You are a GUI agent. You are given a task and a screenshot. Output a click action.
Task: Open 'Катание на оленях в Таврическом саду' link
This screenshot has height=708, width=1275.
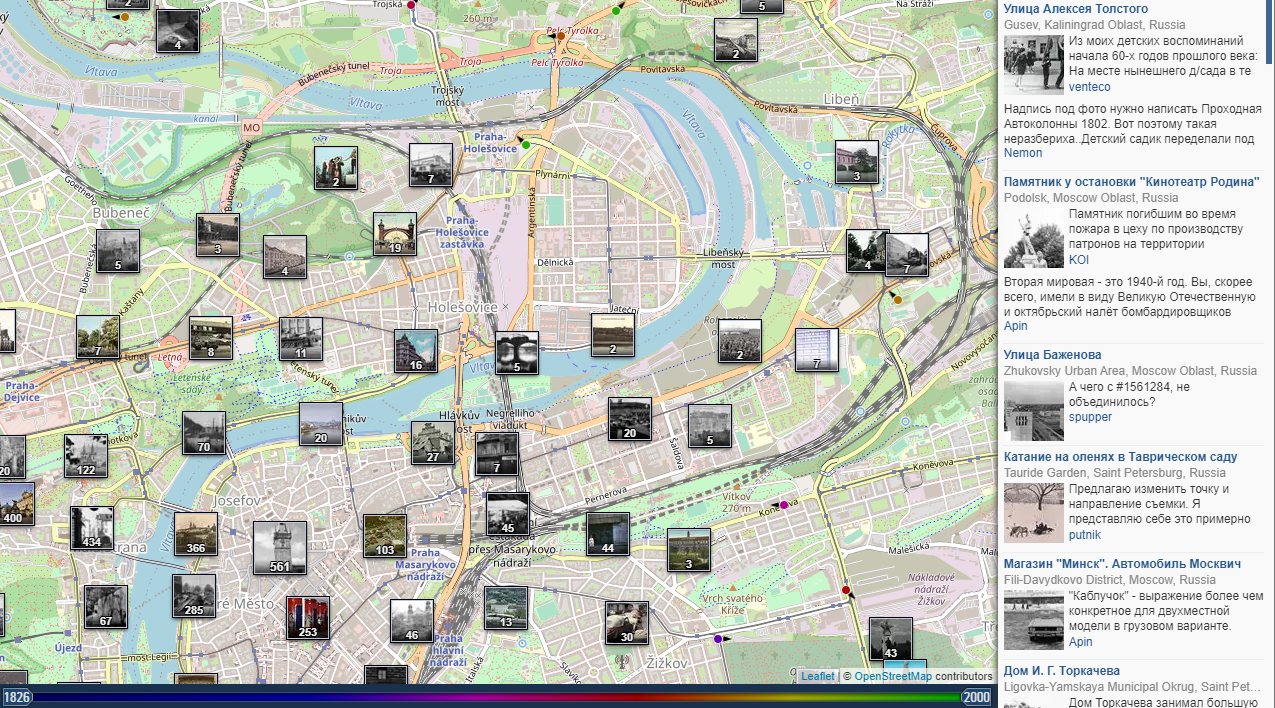click(1121, 457)
